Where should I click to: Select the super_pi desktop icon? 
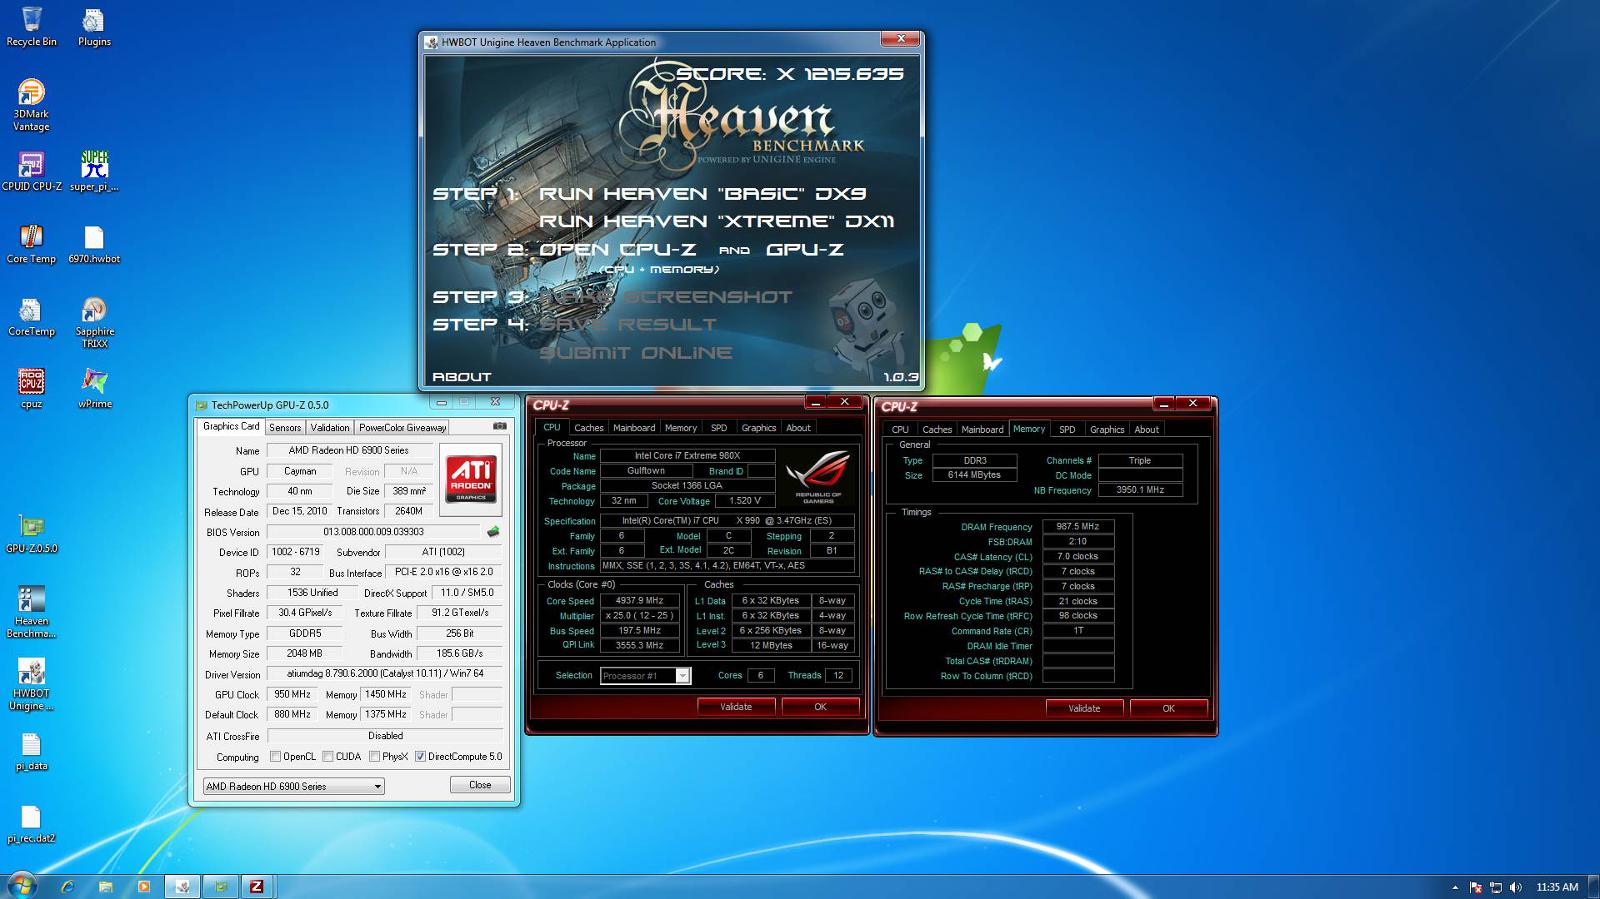coord(94,171)
